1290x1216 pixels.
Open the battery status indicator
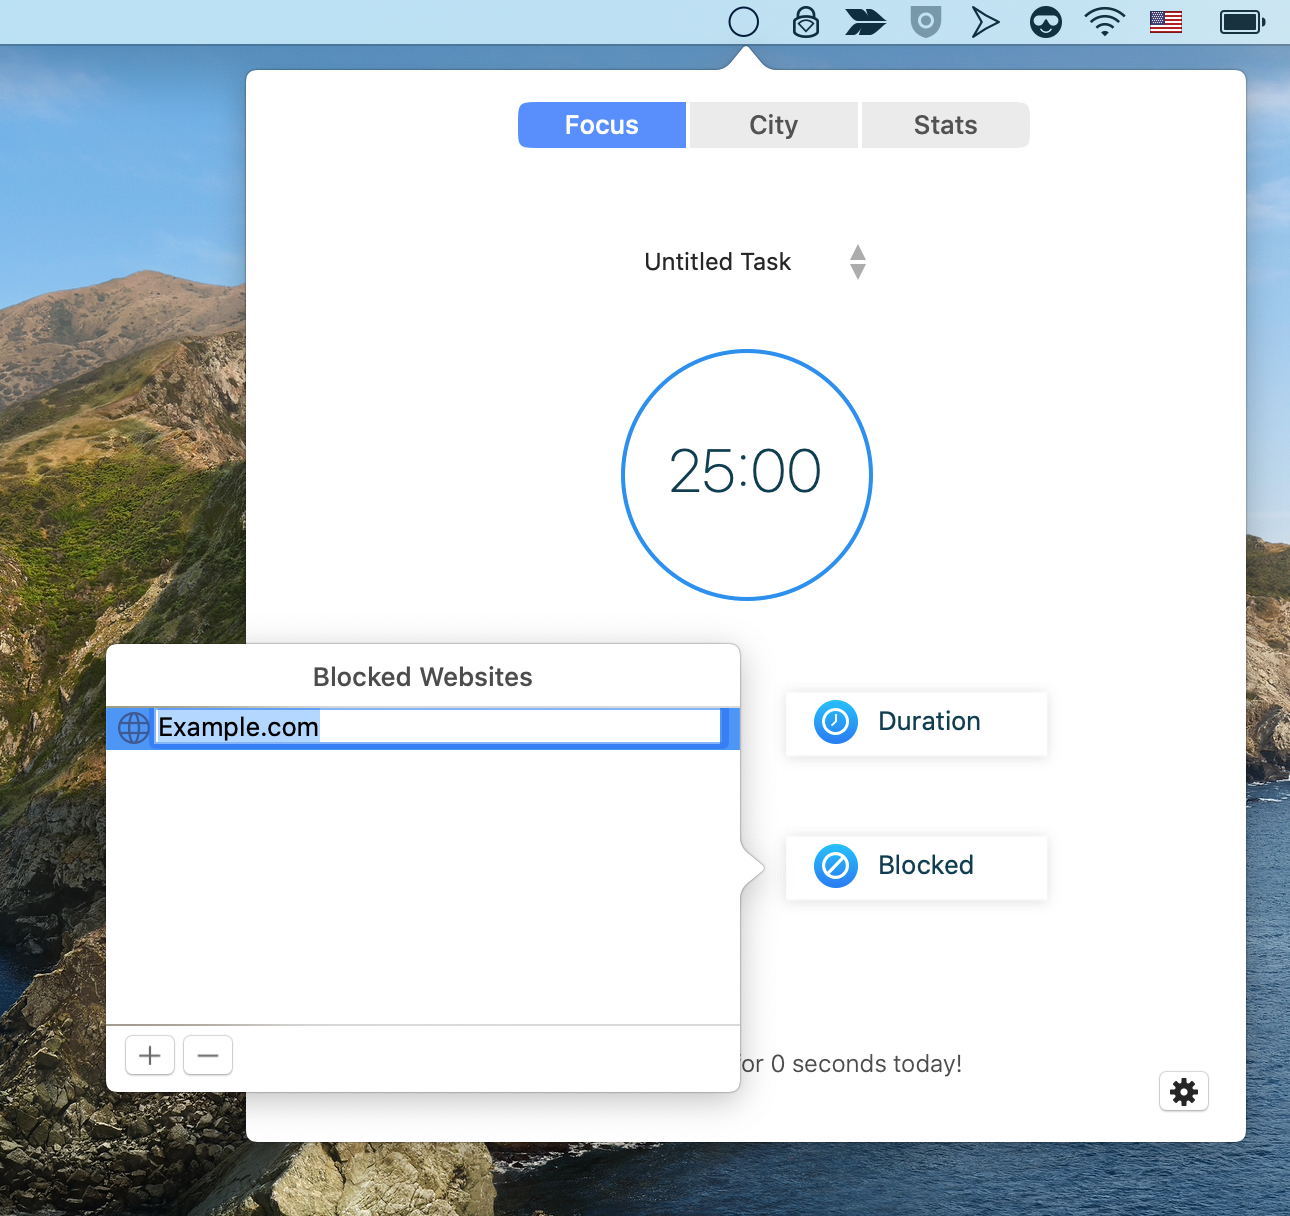pos(1241,21)
